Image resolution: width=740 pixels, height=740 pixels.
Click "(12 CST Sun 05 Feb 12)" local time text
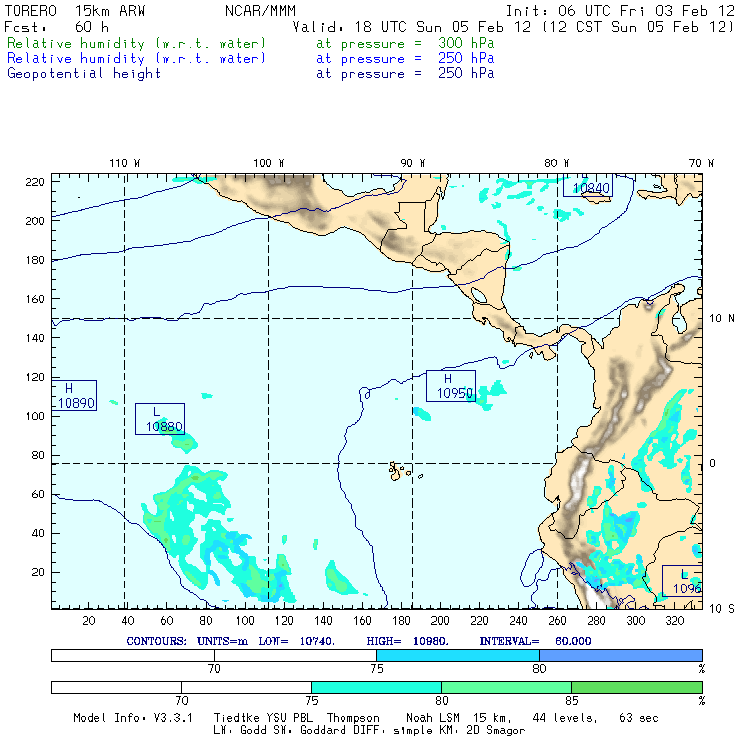[638, 27]
